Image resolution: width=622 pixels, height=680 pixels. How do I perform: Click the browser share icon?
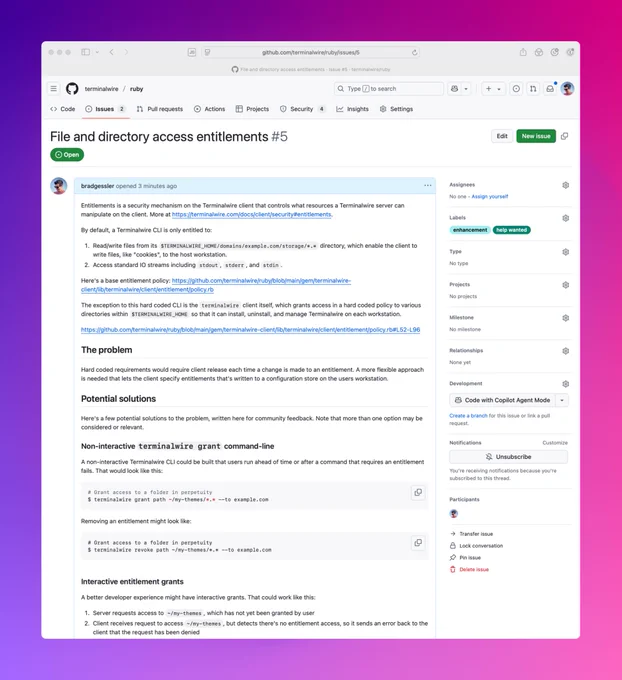[x=523, y=52]
